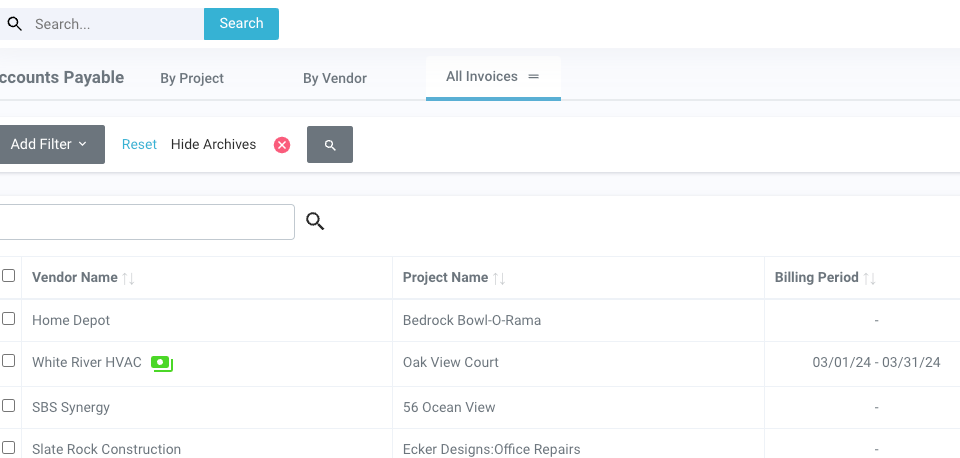Toggle the select-all checkbox in table header

pyautogui.click(x=9, y=276)
